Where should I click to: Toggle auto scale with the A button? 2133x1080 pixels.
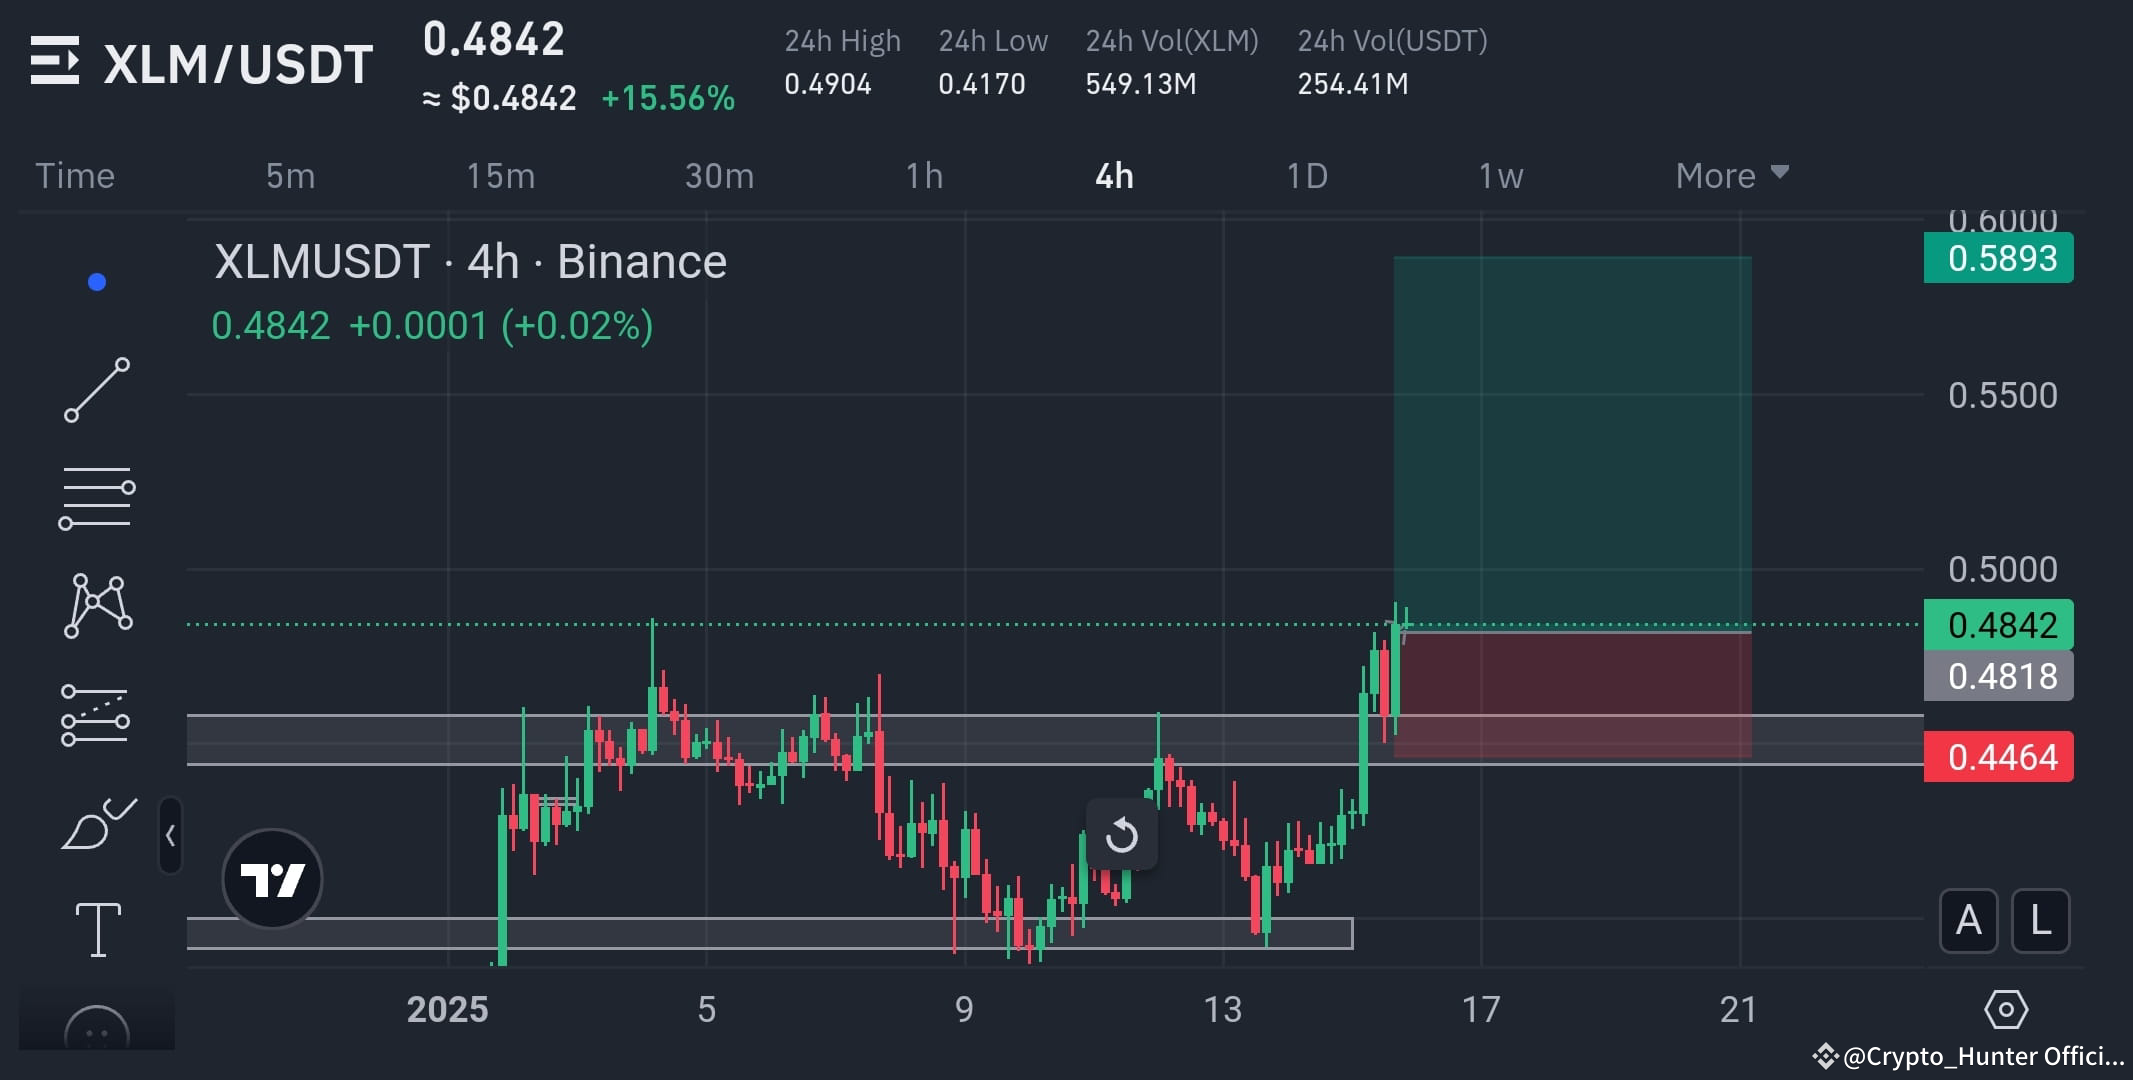coord(1969,921)
